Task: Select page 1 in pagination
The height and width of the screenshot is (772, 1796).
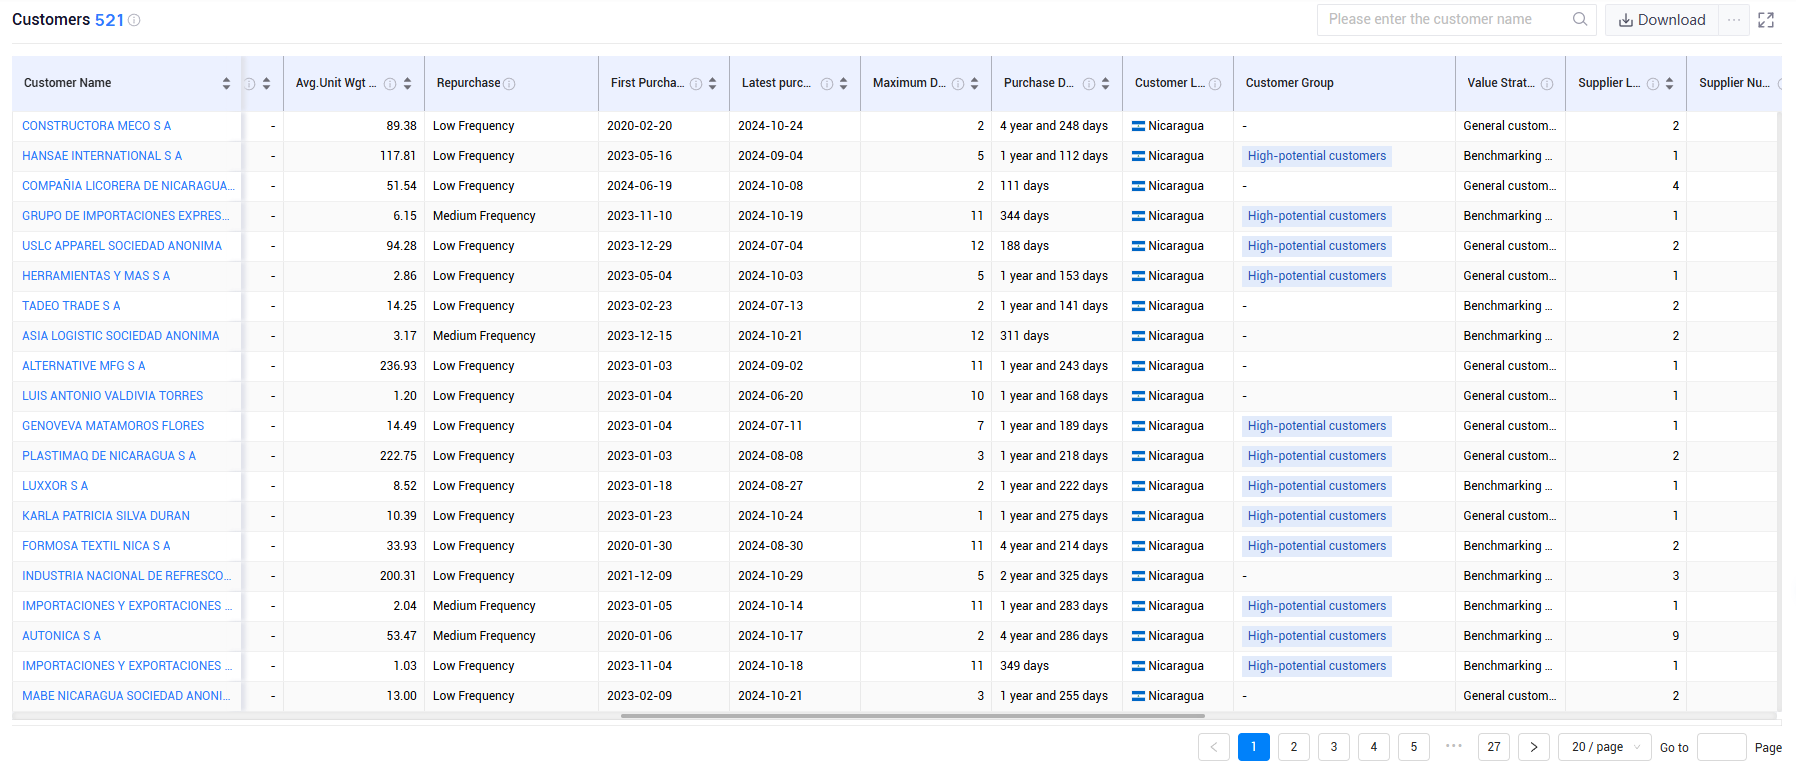Action: pyautogui.click(x=1254, y=747)
